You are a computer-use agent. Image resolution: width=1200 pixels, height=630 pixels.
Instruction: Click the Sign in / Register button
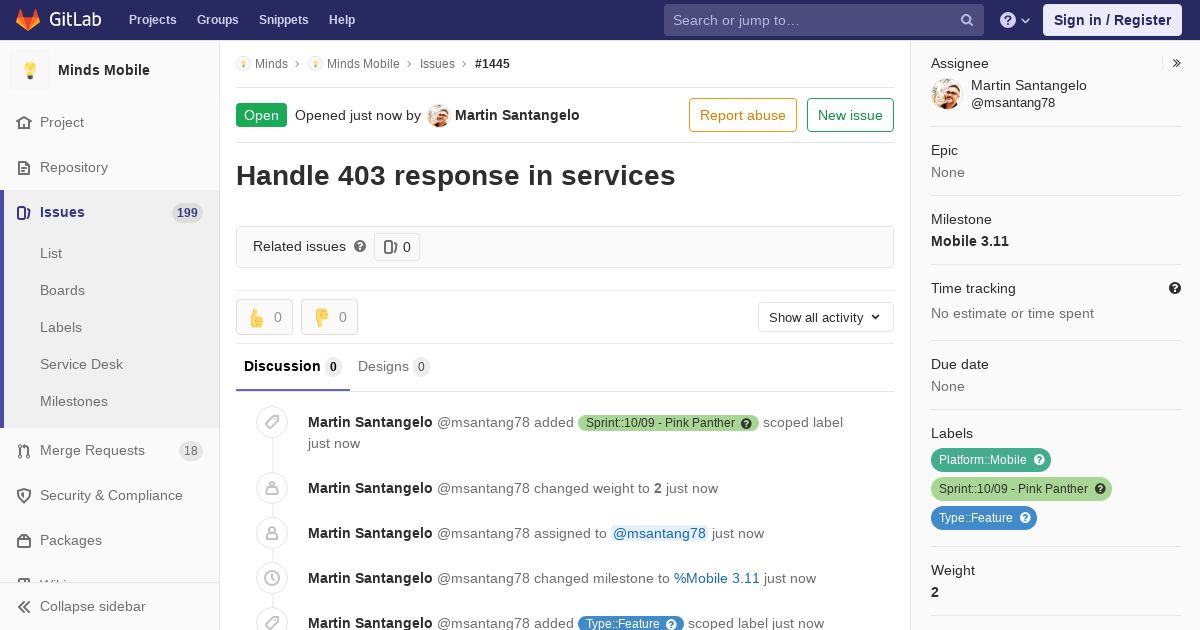(1112, 20)
